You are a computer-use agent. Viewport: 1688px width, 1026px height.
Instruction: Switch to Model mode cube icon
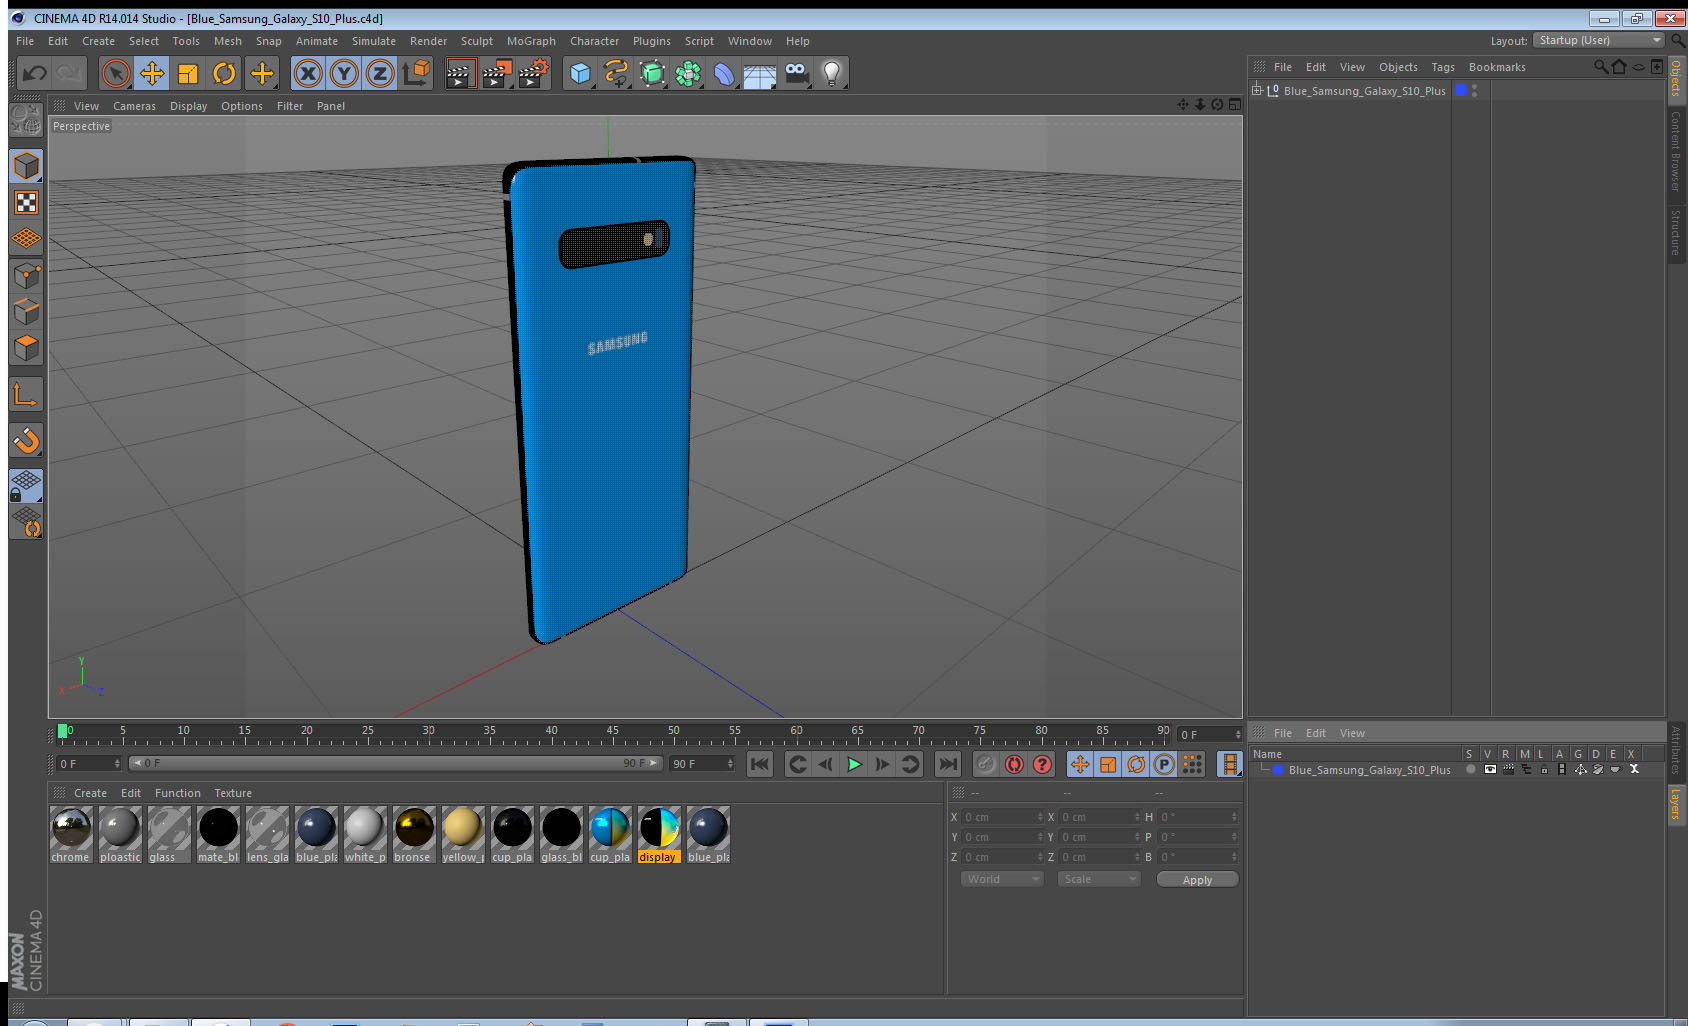[x=26, y=166]
